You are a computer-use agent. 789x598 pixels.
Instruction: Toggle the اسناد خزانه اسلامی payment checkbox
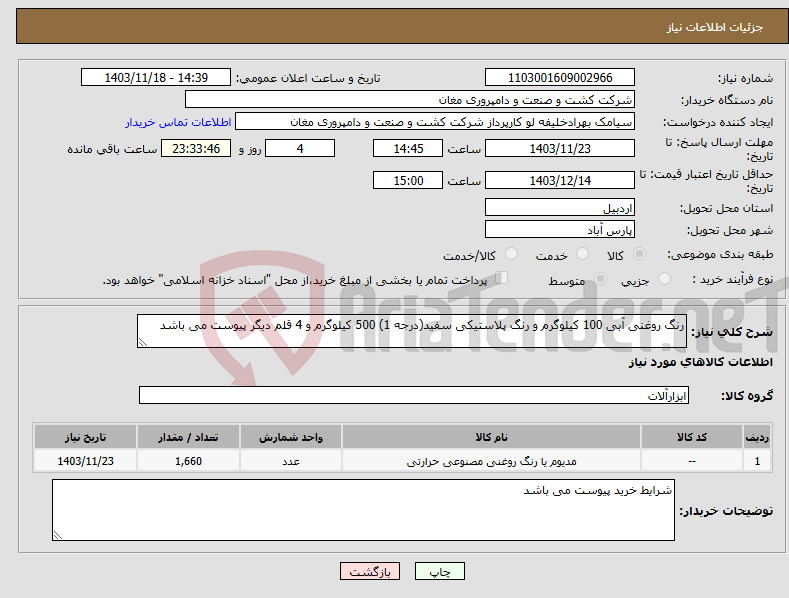pyautogui.click(x=501, y=278)
